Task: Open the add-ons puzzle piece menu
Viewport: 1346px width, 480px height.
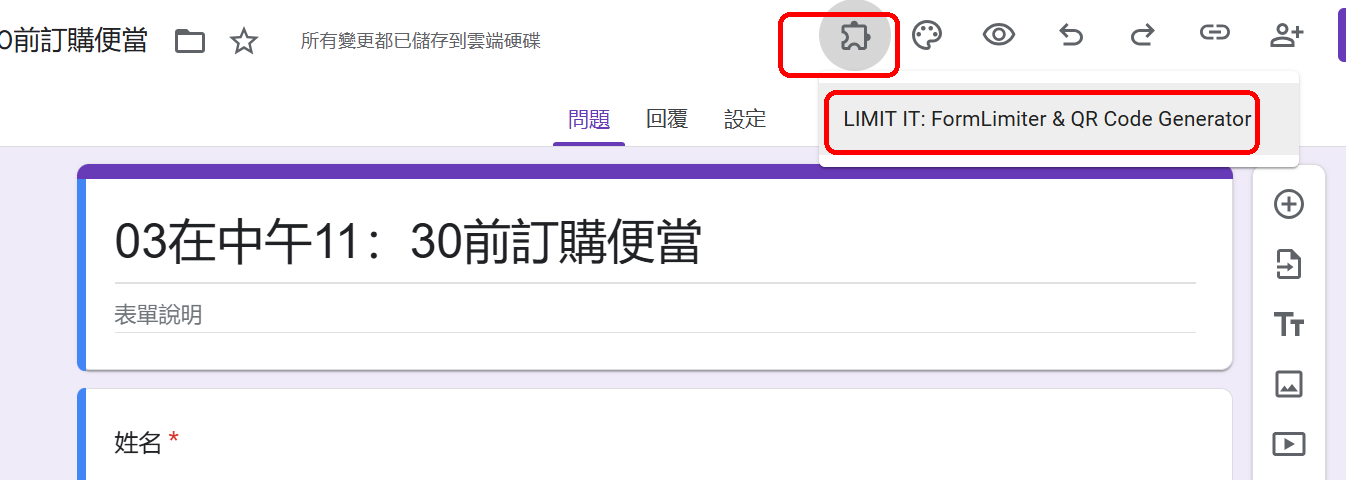Action: (855, 37)
